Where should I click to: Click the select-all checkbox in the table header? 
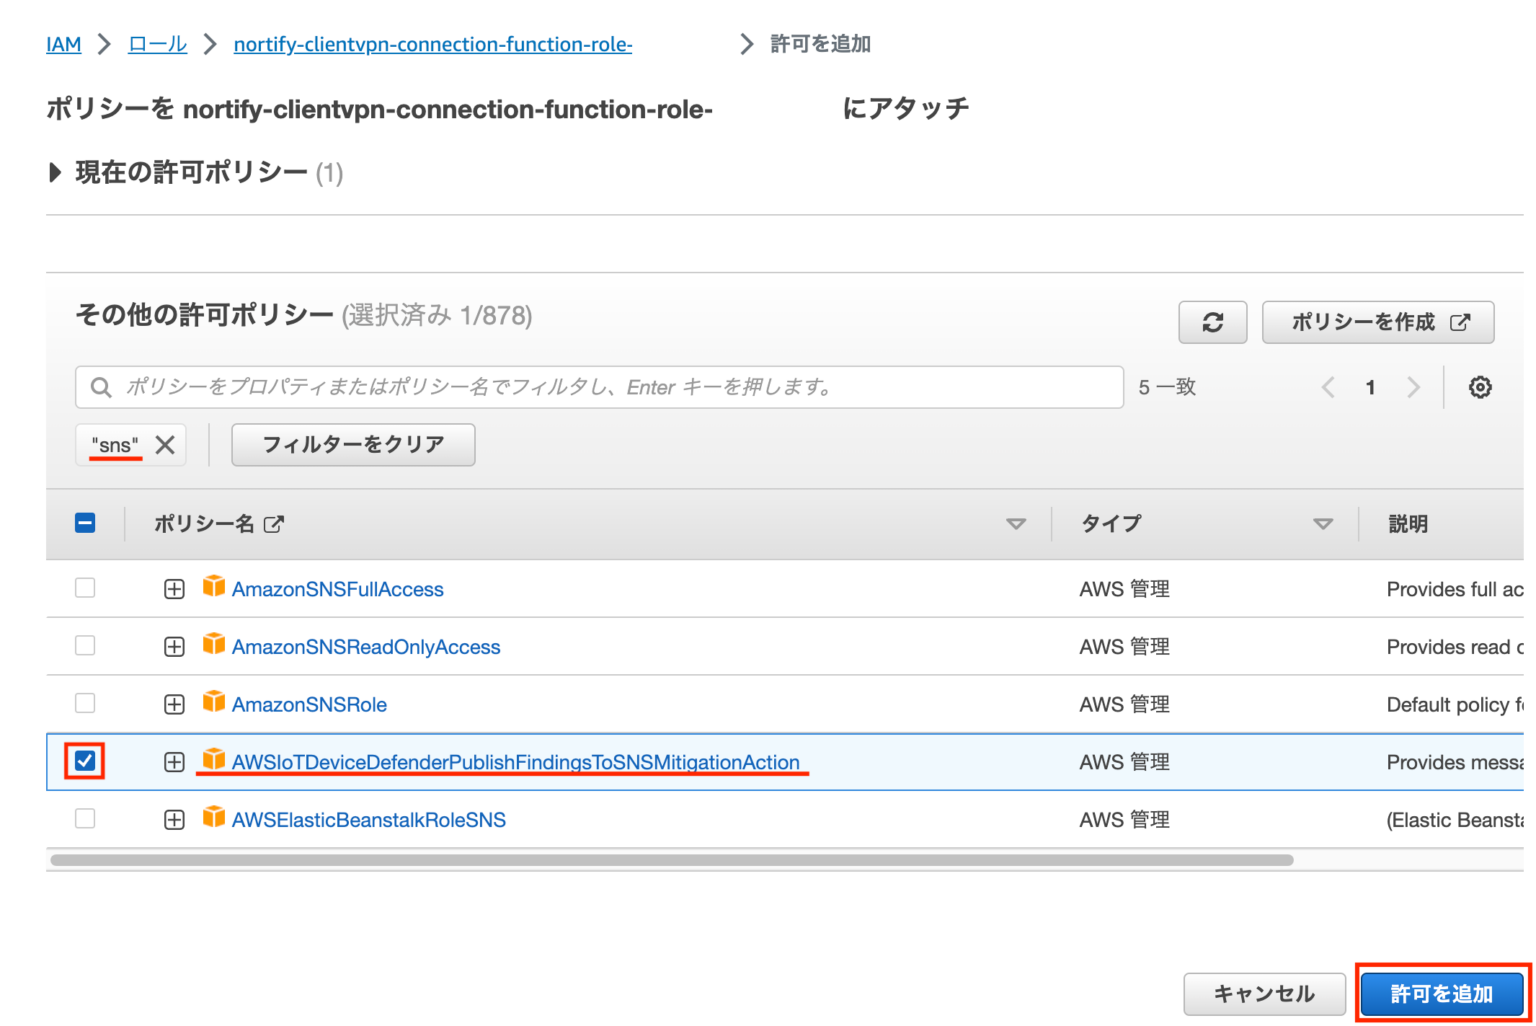tap(85, 522)
